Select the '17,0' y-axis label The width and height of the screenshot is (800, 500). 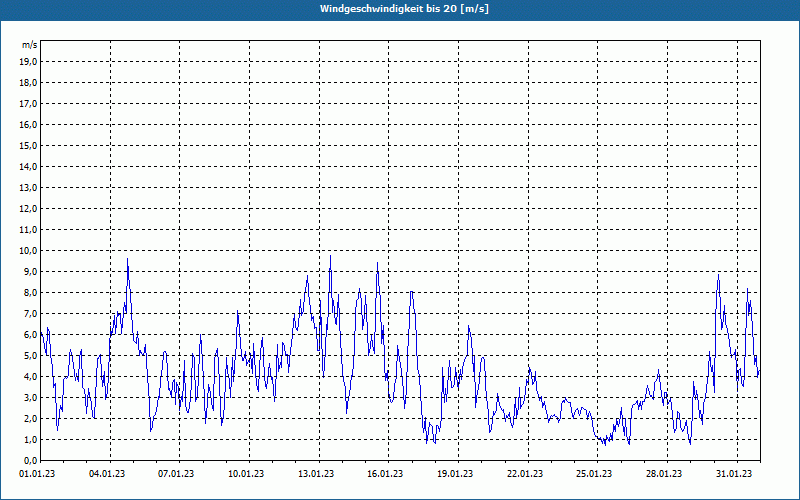pyautogui.click(x=28, y=104)
